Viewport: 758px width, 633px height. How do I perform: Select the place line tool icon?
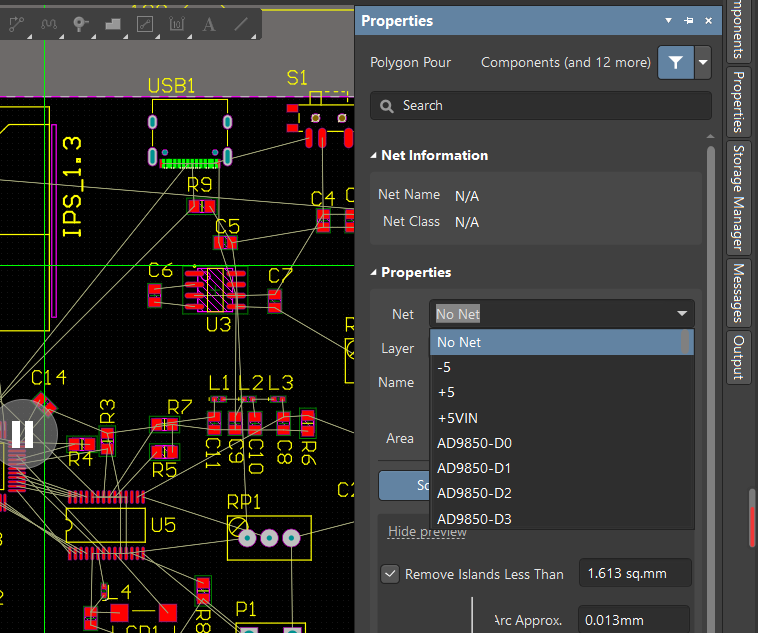pyautogui.click(x=241, y=24)
